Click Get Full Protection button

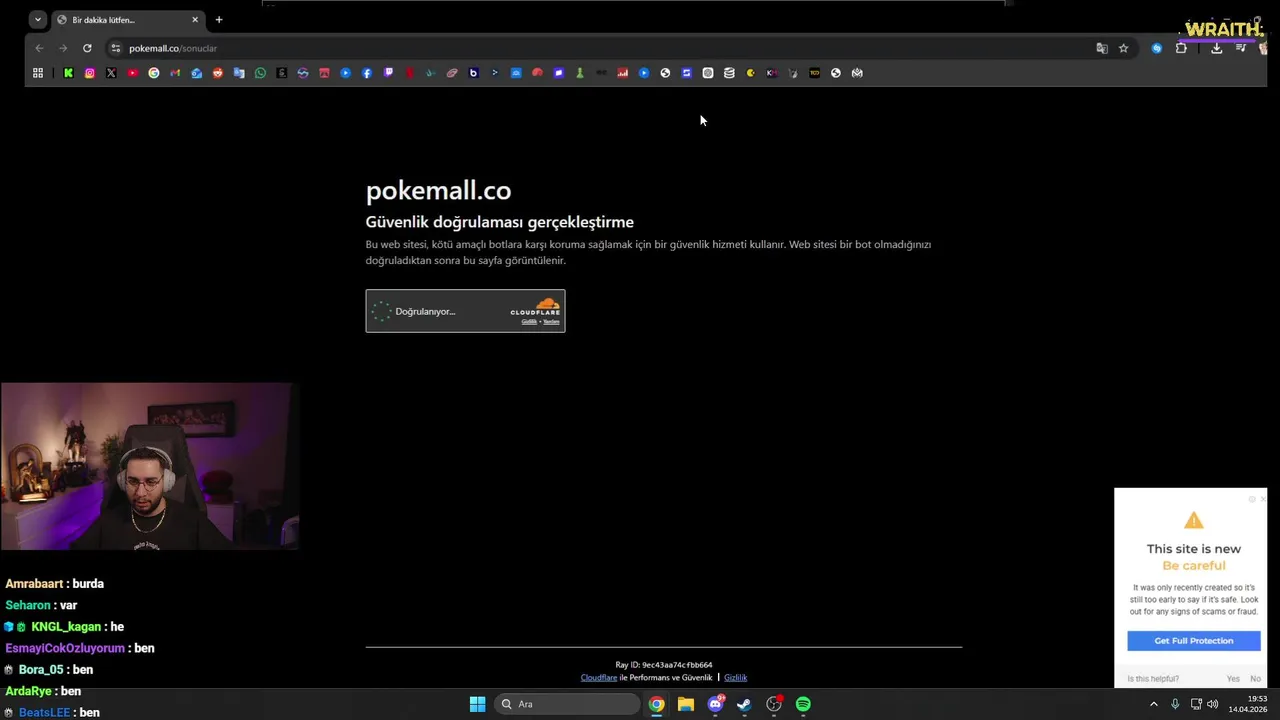point(1194,641)
